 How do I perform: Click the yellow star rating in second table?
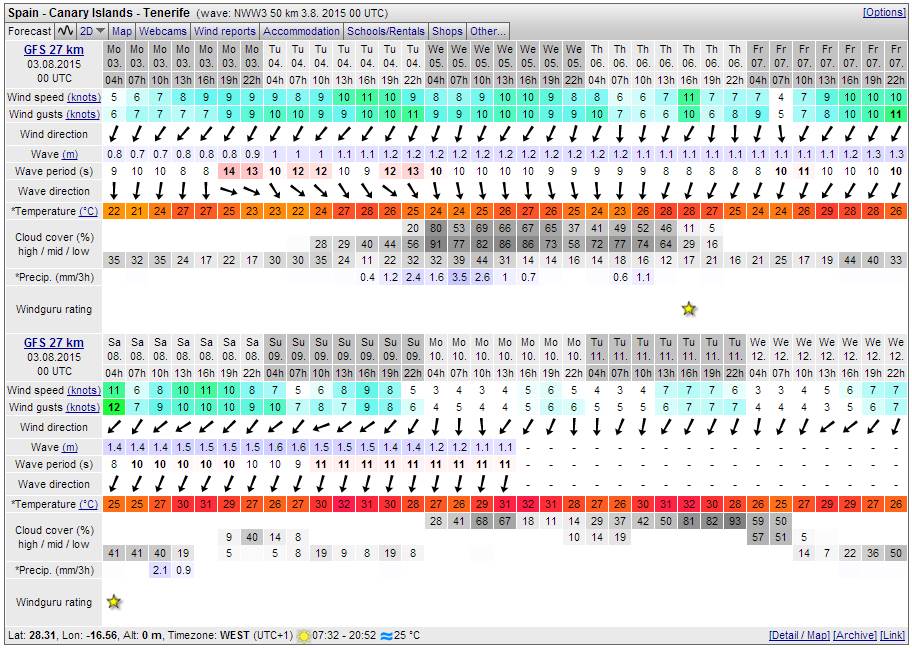coord(114,602)
